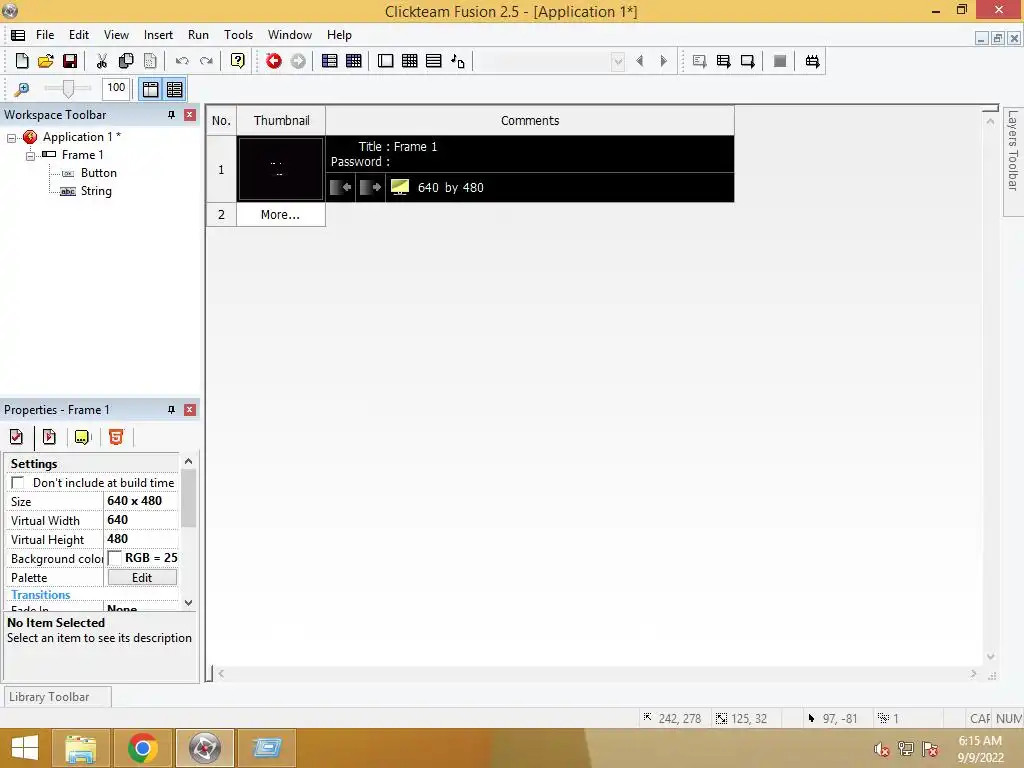Open the Insert menu
The height and width of the screenshot is (768, 1024).
coord(158,35)
